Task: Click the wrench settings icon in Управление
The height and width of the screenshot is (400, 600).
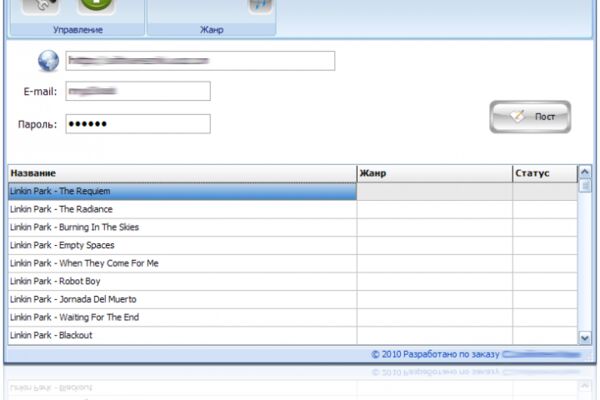Action: point(41,7)
